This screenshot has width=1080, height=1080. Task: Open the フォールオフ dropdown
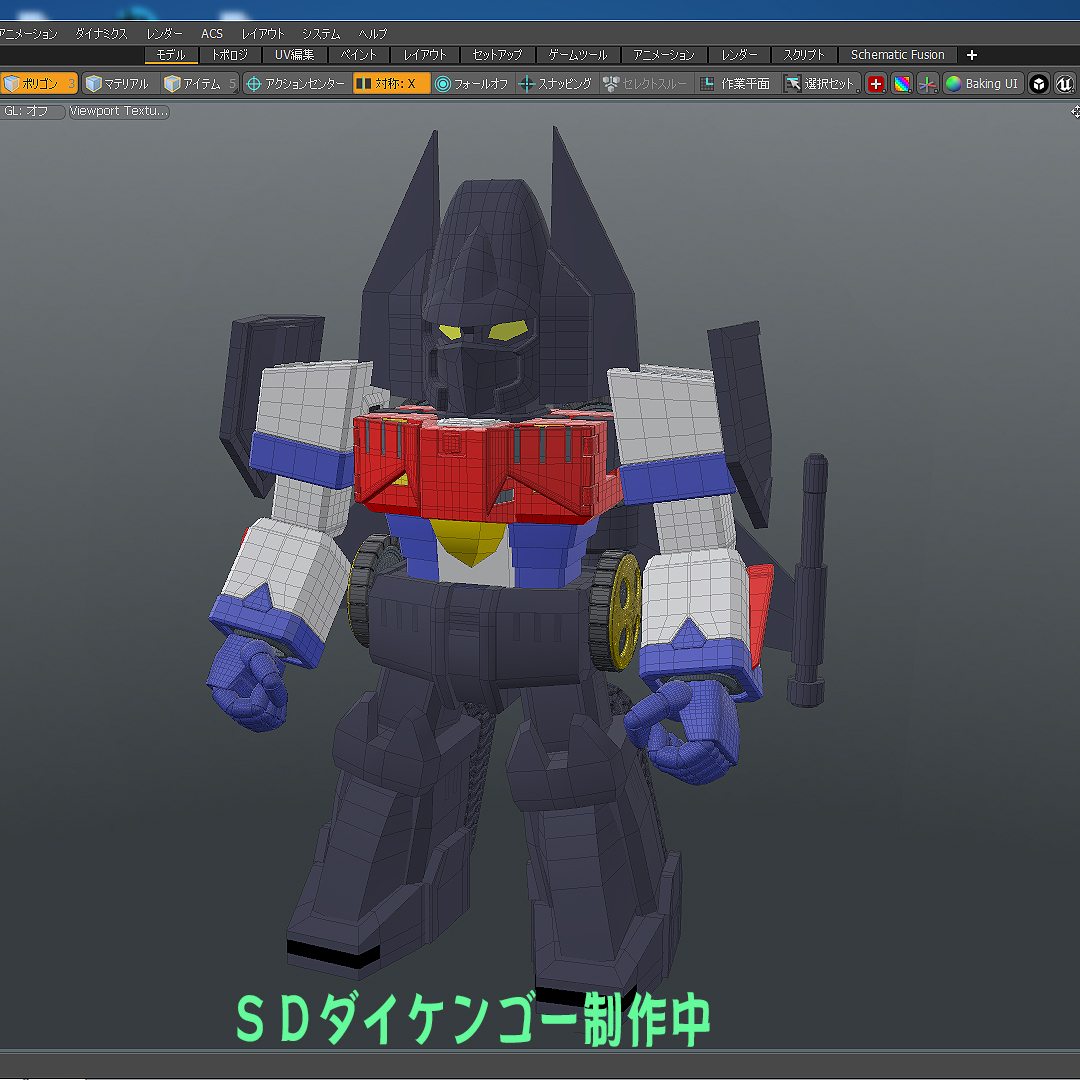coord(473,83)
